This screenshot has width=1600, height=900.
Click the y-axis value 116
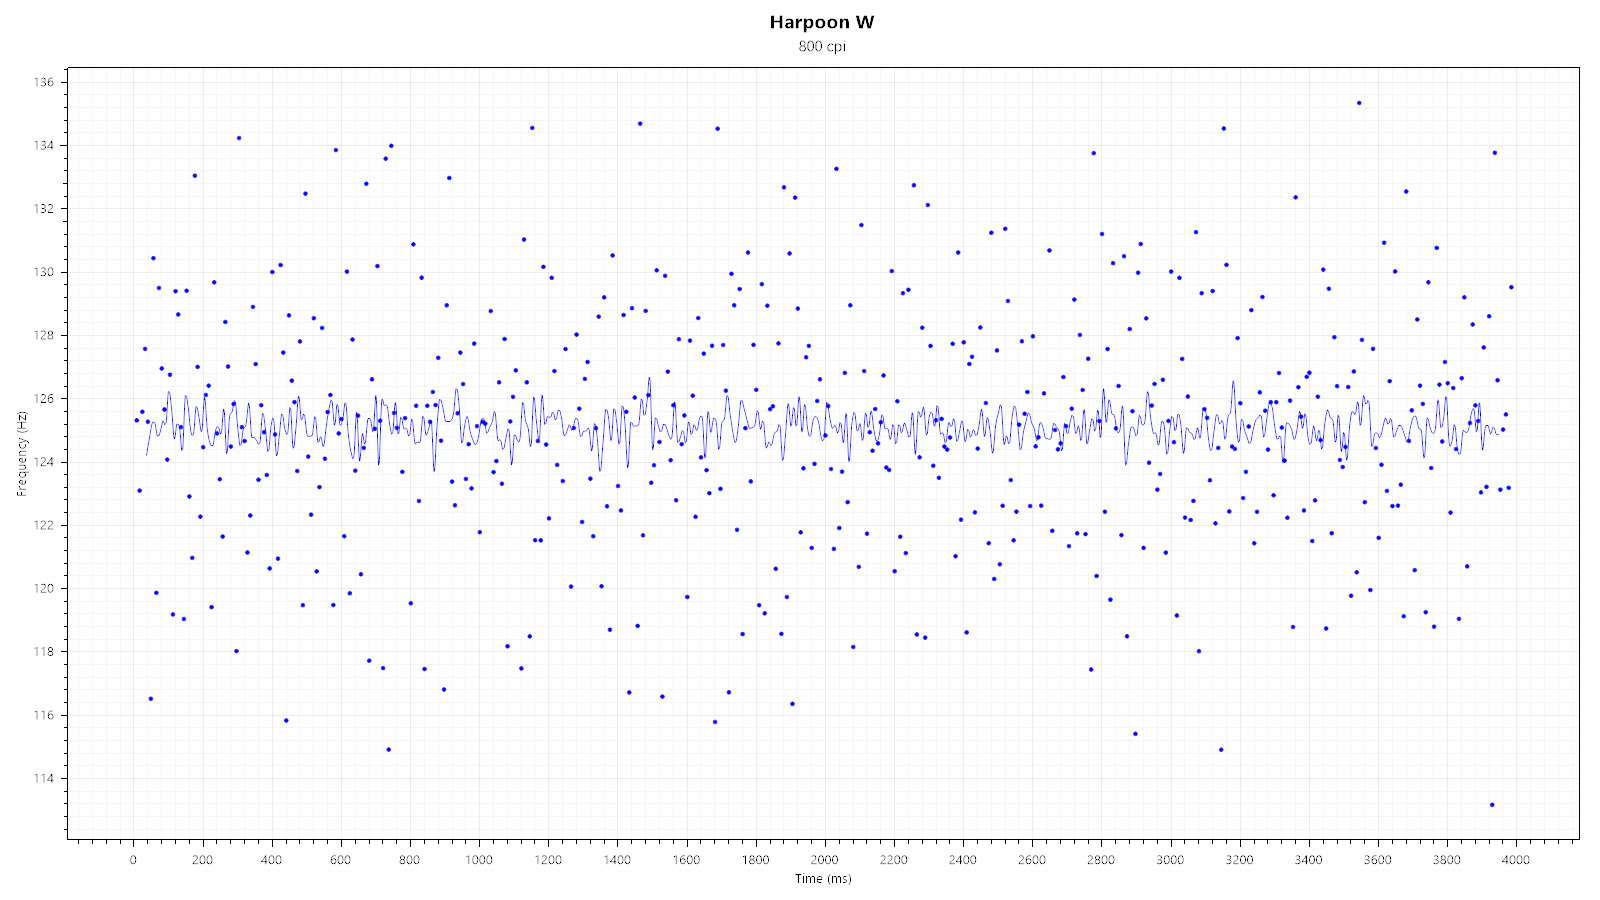[x=44, y=715]
